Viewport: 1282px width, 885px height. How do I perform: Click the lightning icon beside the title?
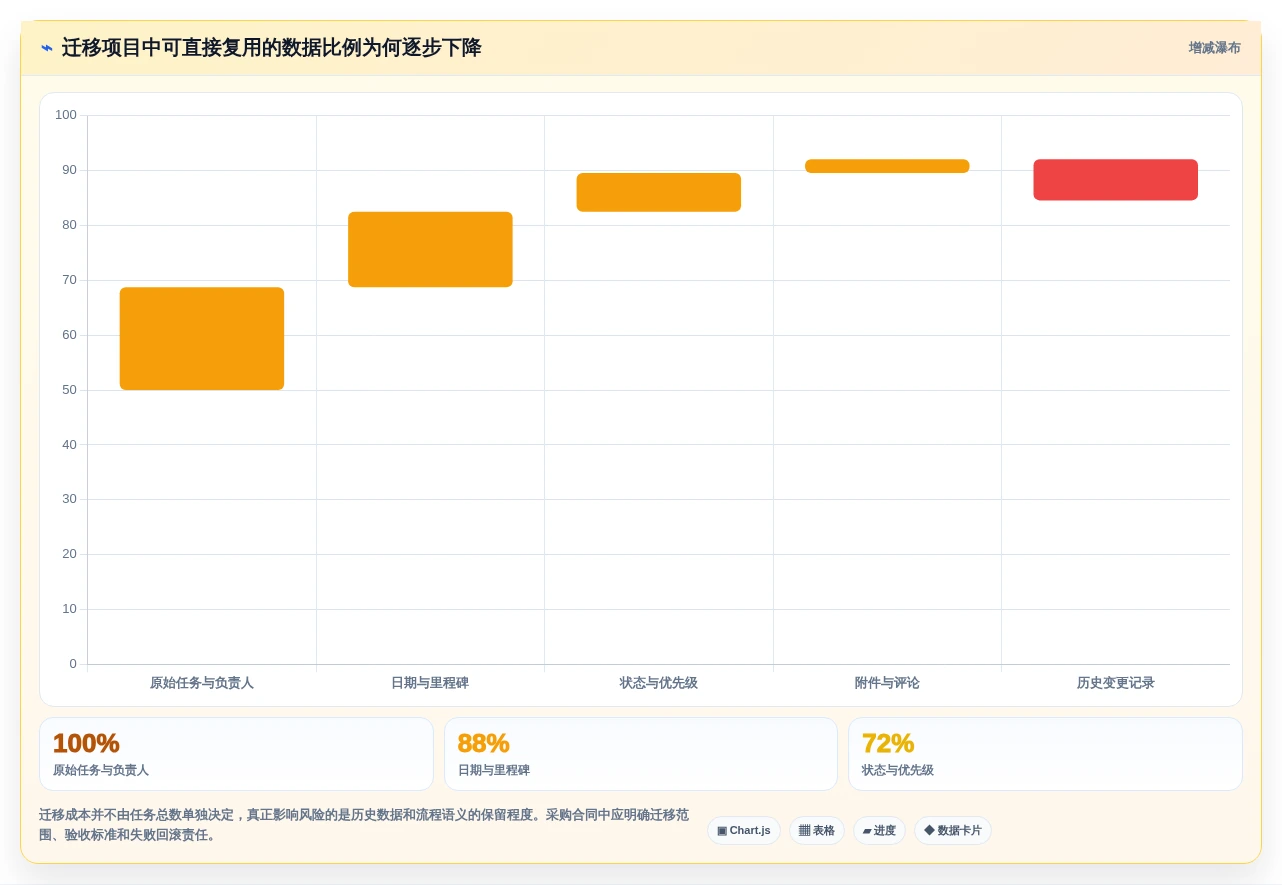click(x=47, y=48)
